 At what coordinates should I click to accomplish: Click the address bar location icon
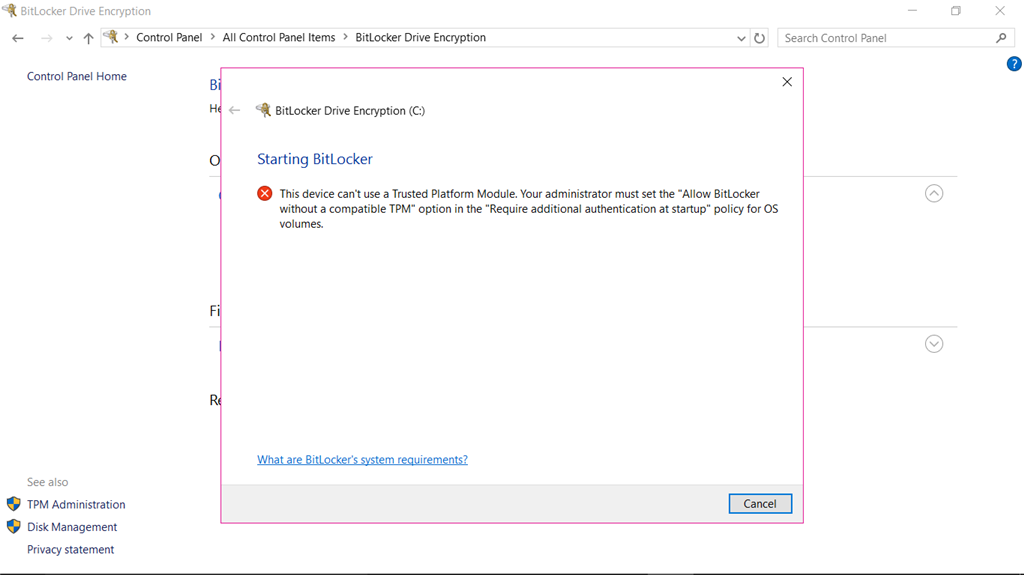click(x=112, y=37)
